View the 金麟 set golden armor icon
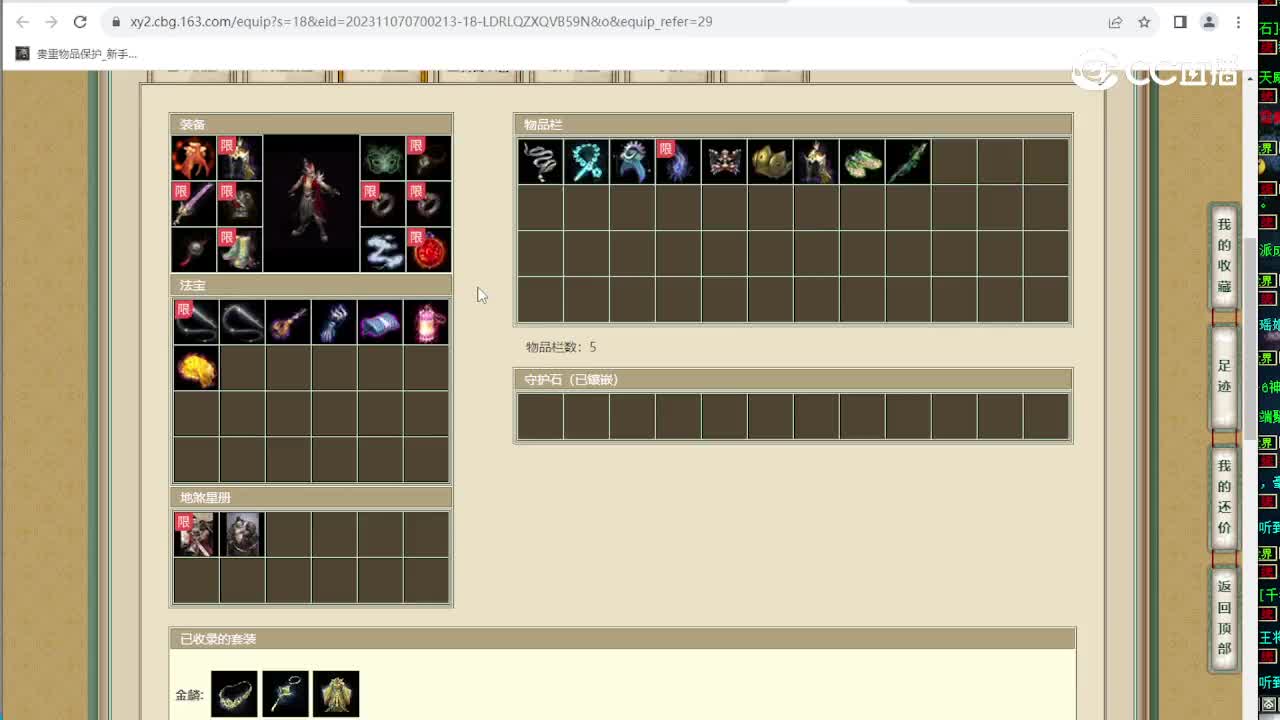 336,694
